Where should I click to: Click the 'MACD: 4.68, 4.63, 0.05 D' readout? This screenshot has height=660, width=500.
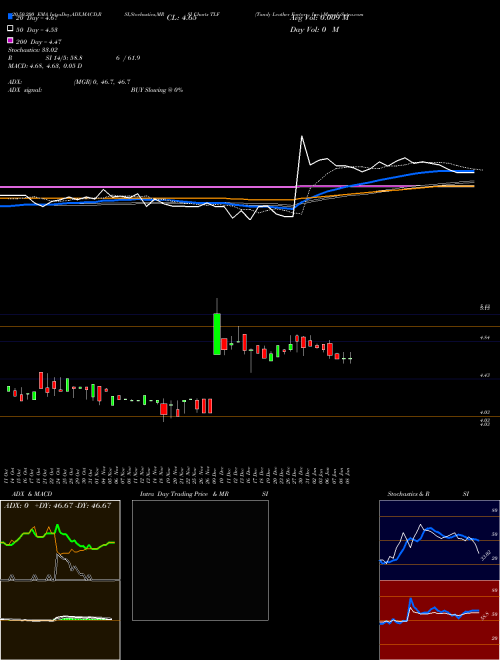[45, 66]
